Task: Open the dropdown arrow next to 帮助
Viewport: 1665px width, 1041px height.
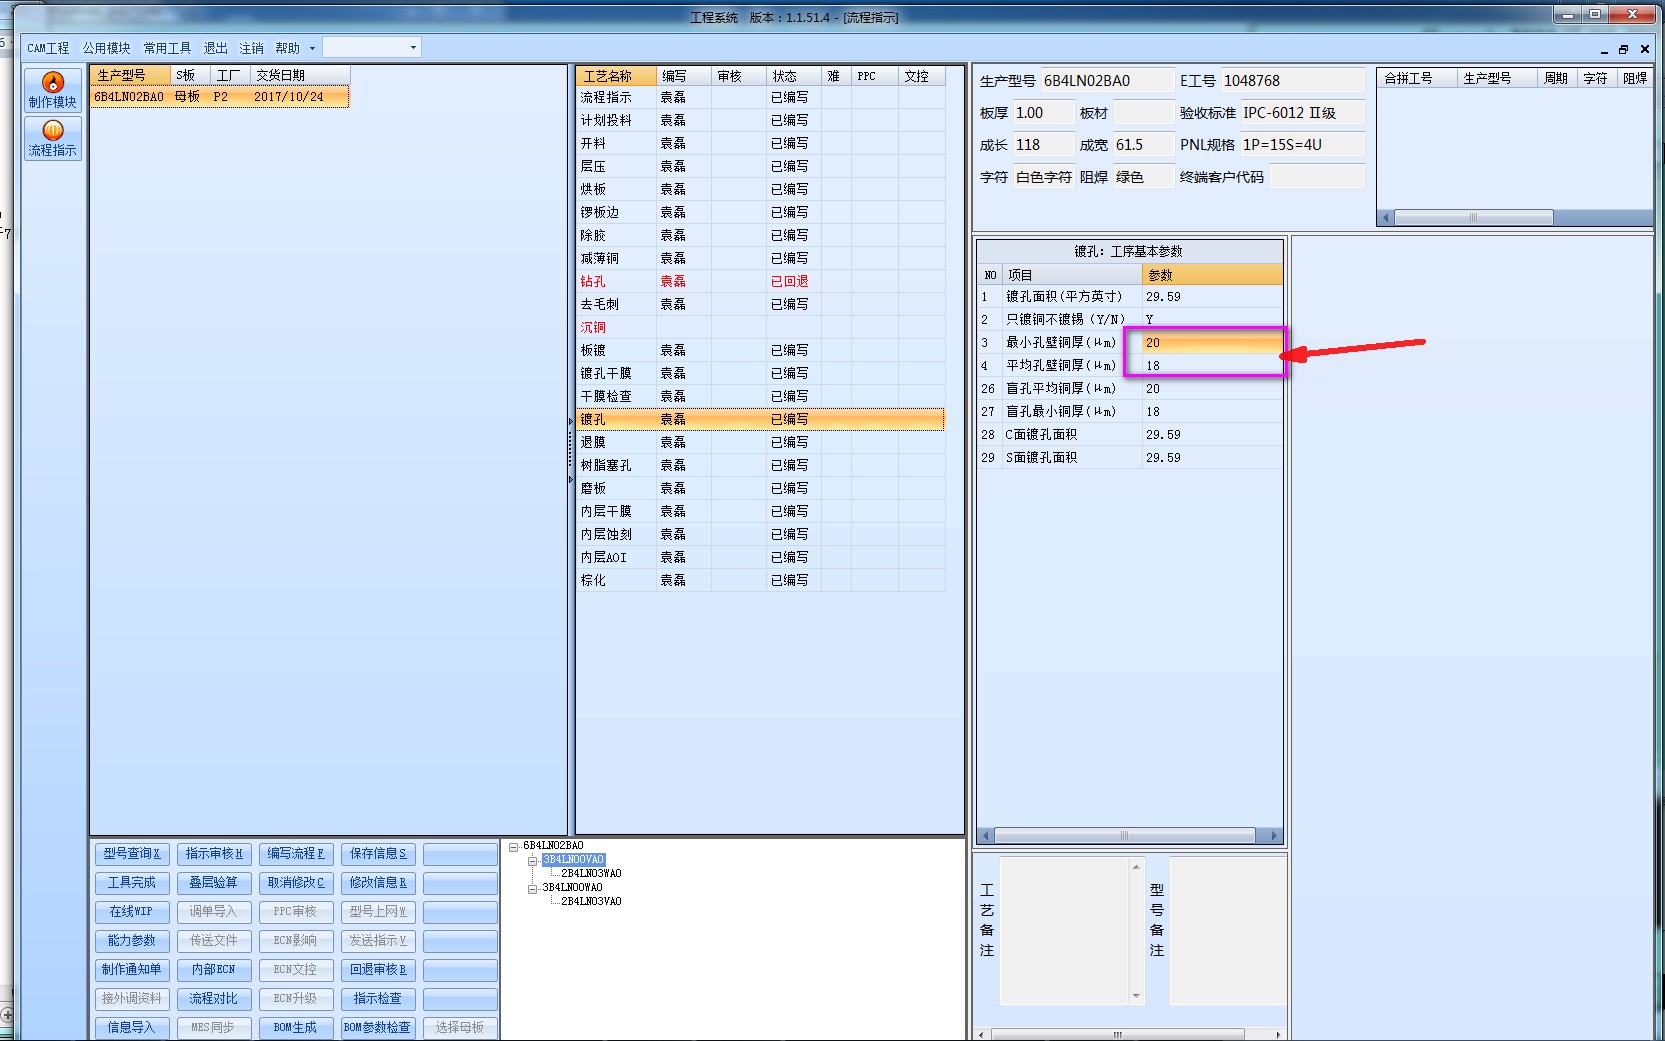Action: point(312,48)
